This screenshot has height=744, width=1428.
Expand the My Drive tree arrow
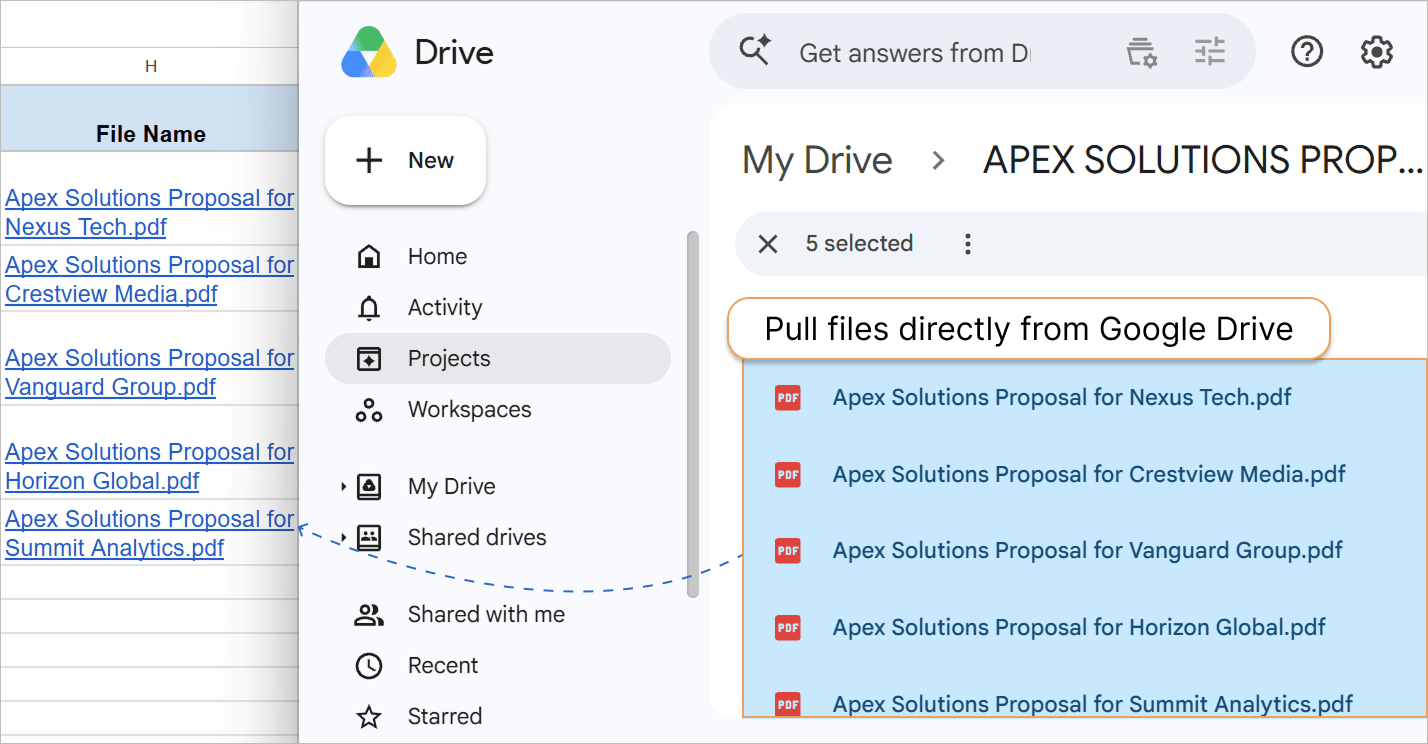pos(343,487)
